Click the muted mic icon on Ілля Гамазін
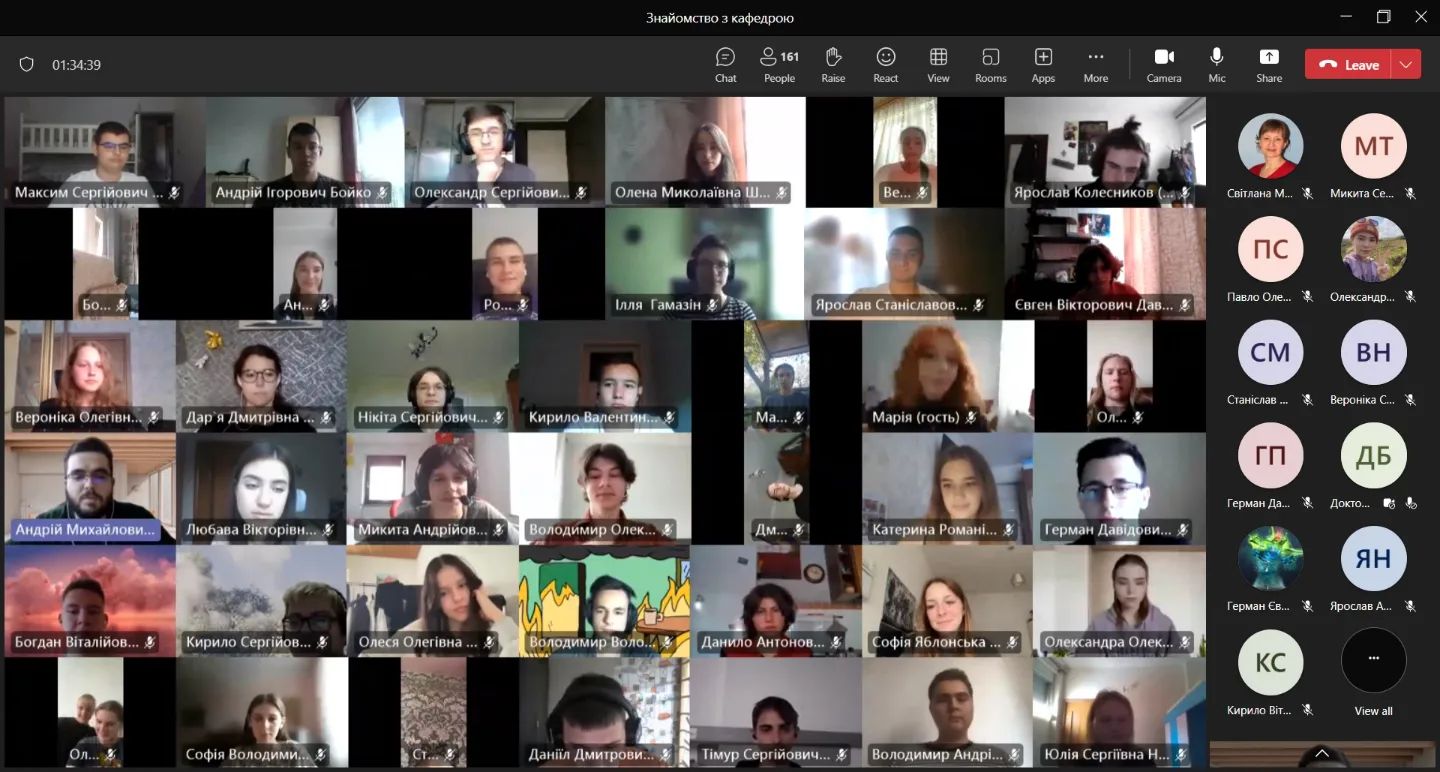1440x772 pixels. 711,305
